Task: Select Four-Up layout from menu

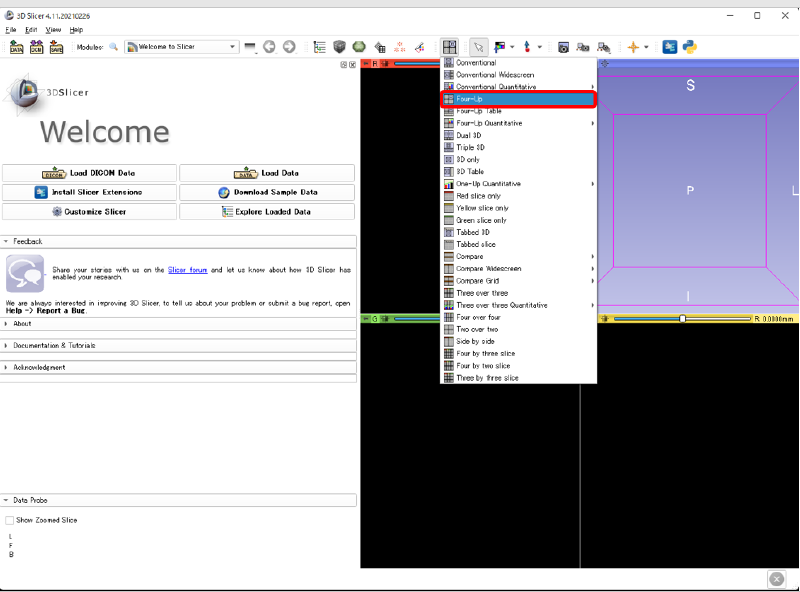Action: 518,99
